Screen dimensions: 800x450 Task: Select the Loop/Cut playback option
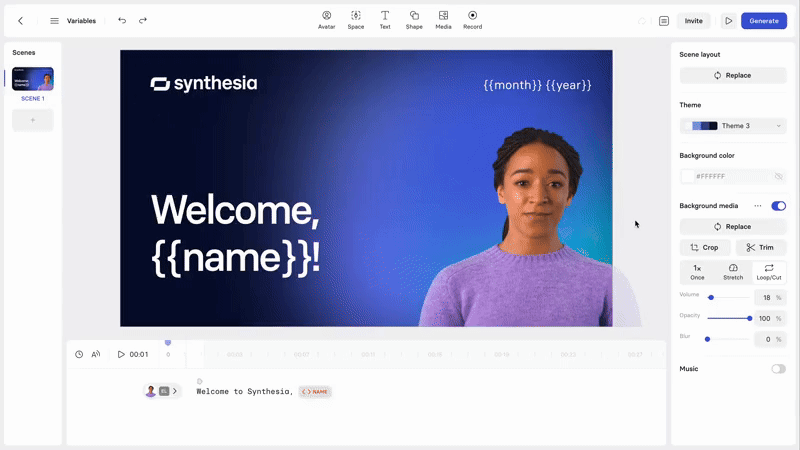point(769,272)
